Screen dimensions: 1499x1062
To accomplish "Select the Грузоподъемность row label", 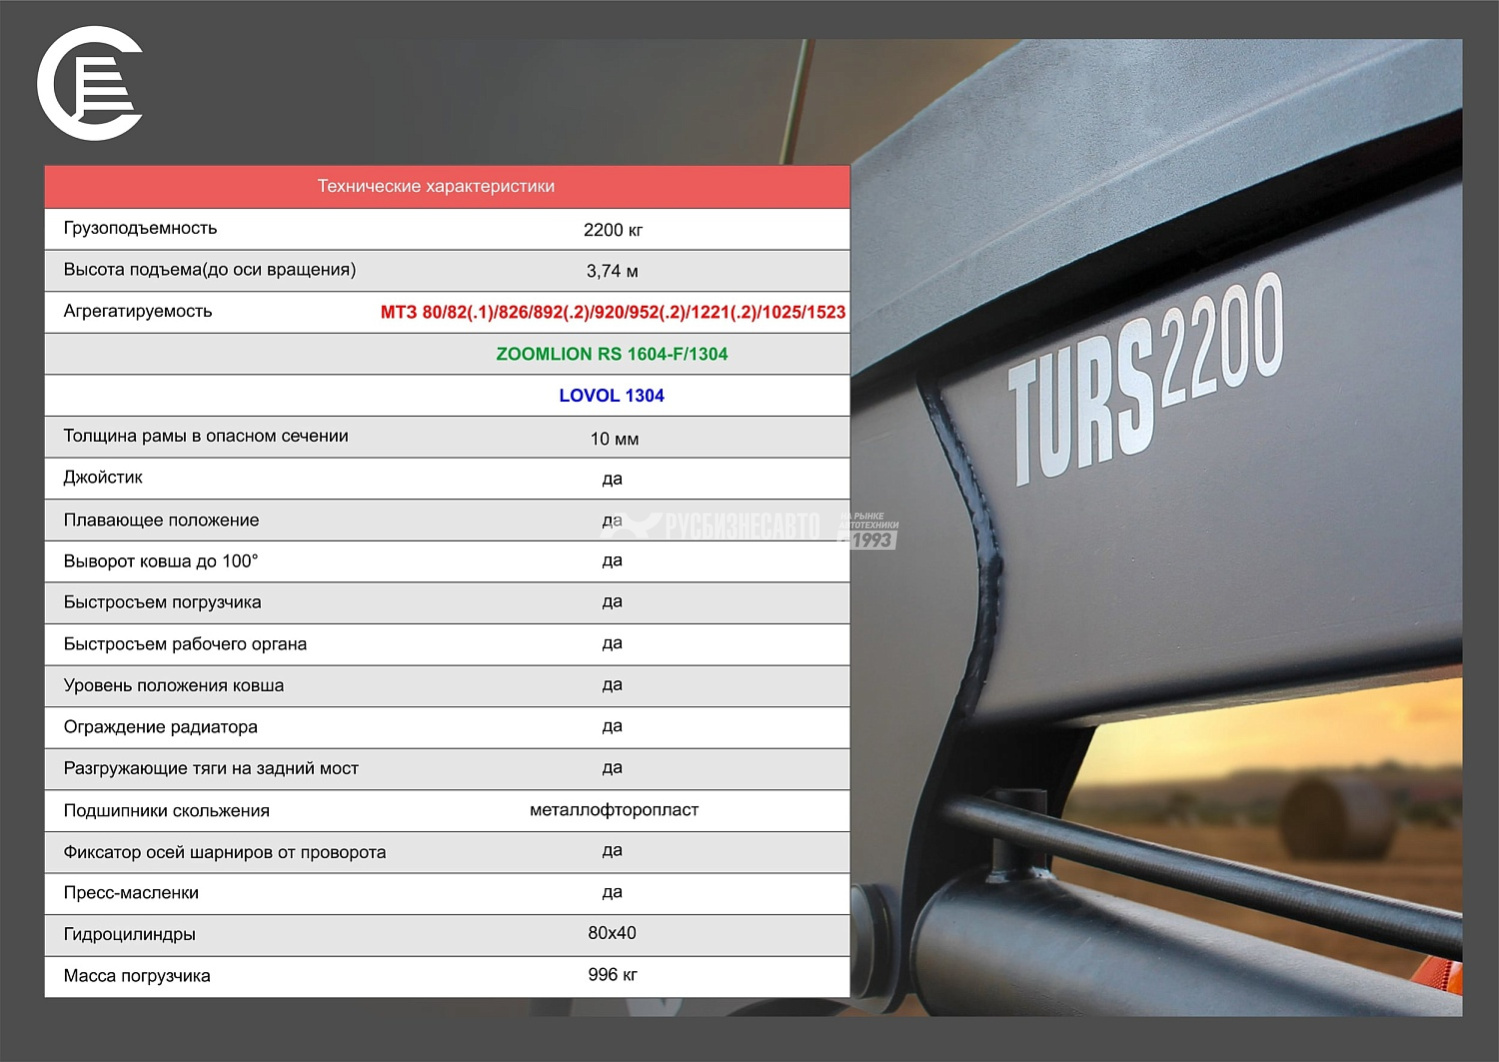I will tap(140, 229).
